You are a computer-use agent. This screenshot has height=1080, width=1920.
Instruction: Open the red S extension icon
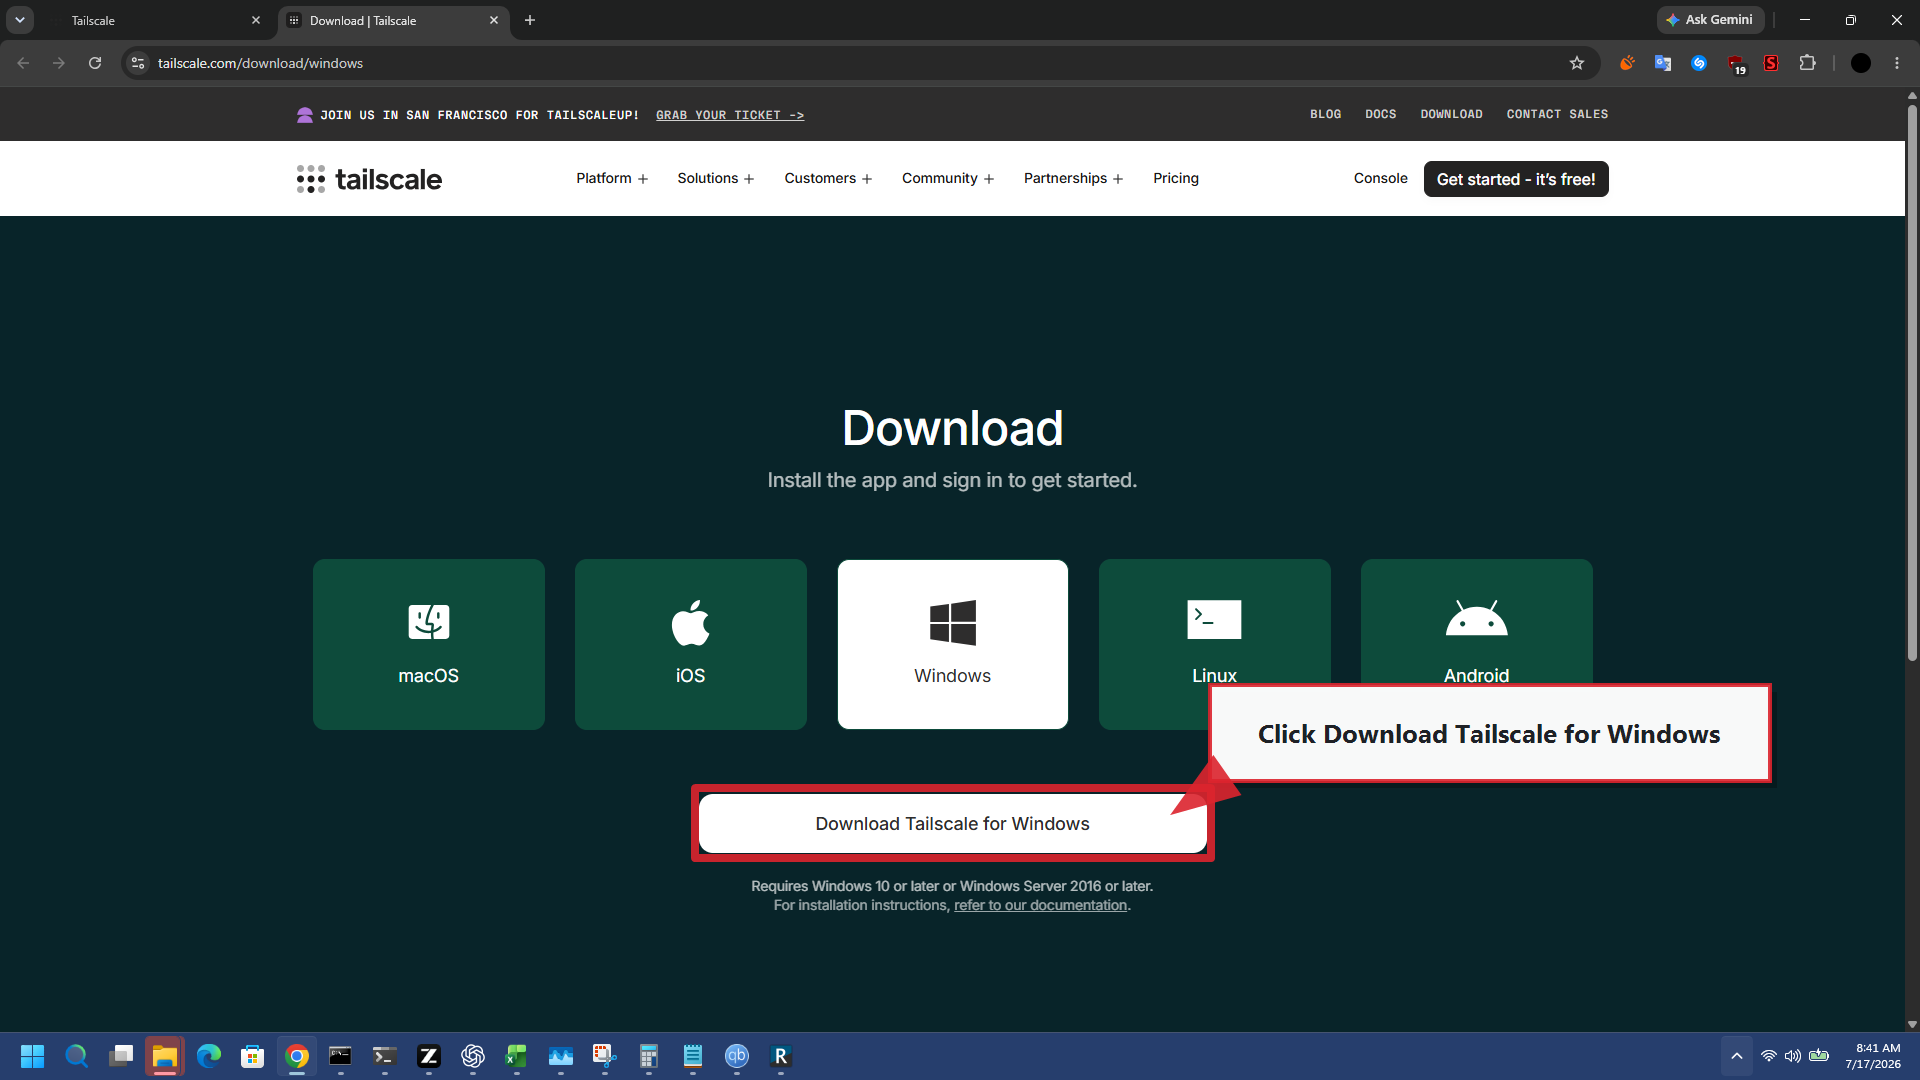pyautogui.click(x=1771, y=63)
